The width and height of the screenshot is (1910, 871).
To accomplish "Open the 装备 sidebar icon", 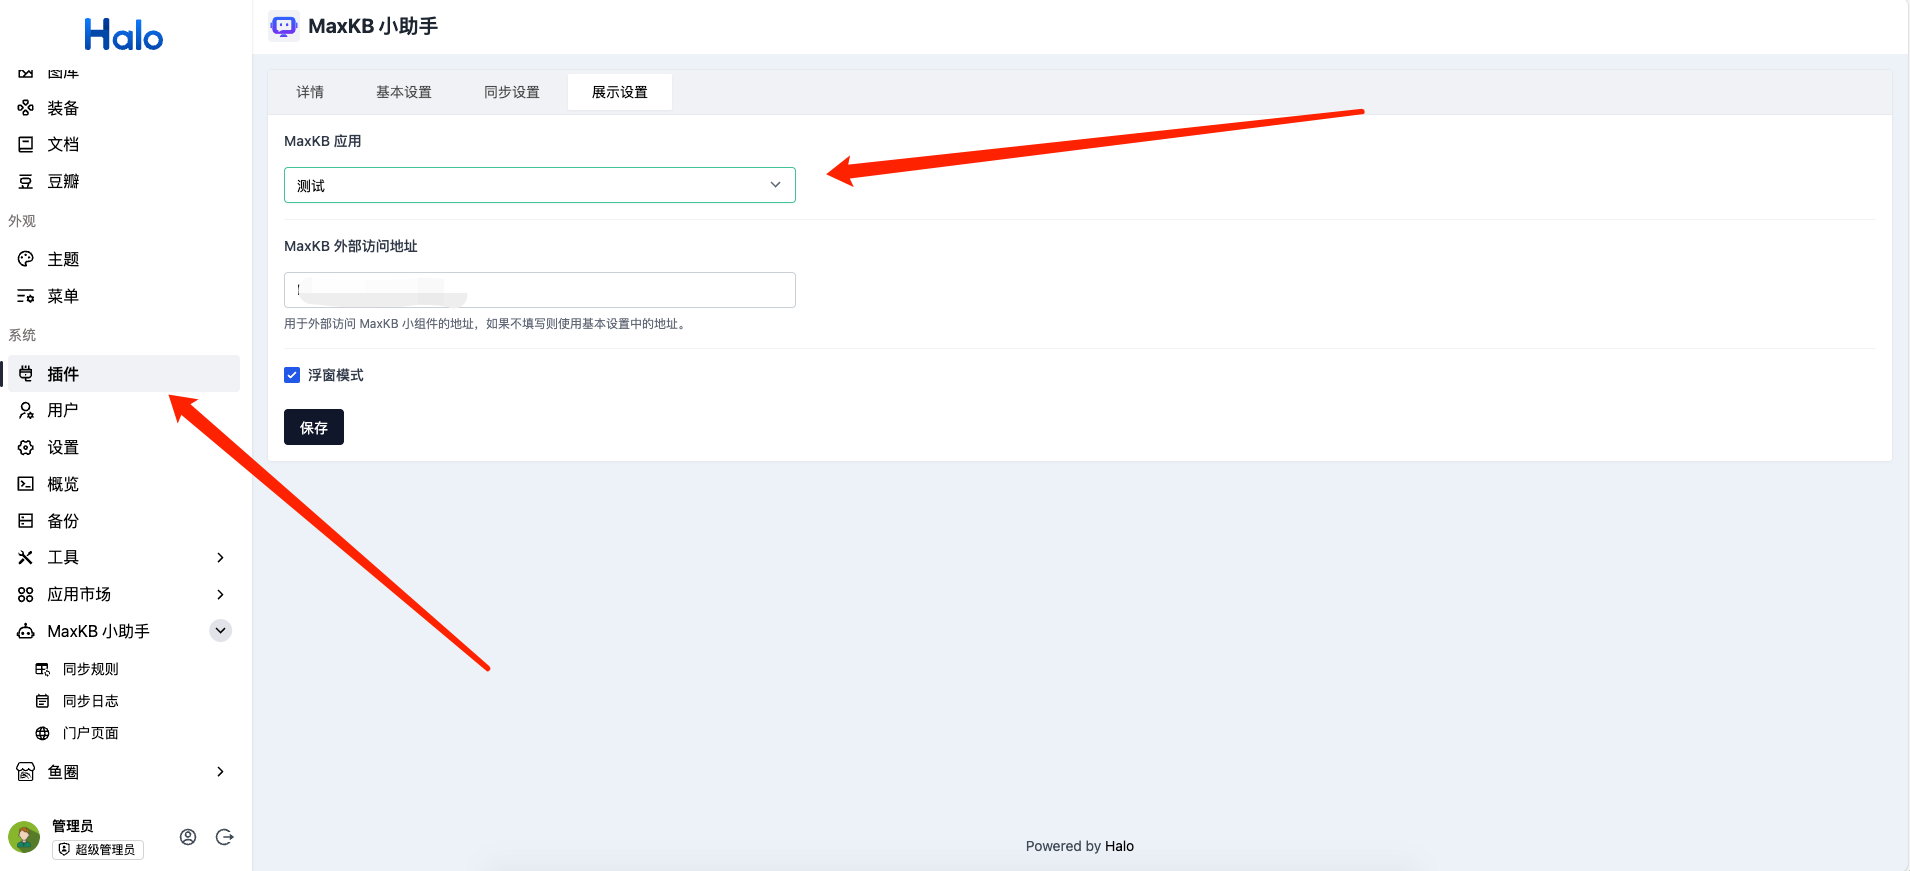I will pos(26,108).
